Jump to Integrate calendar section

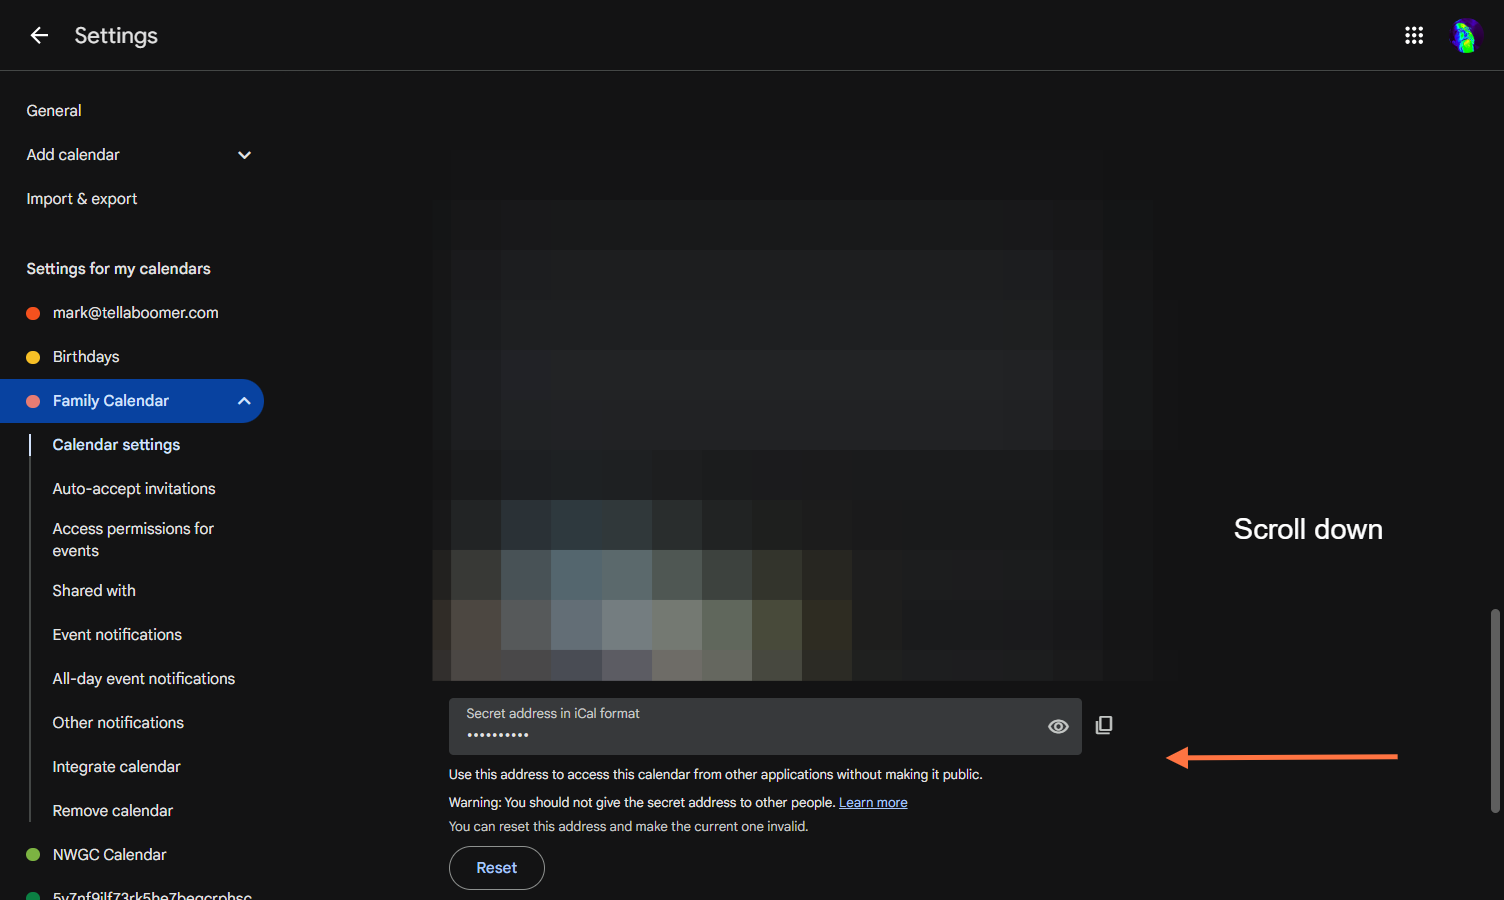116,767
